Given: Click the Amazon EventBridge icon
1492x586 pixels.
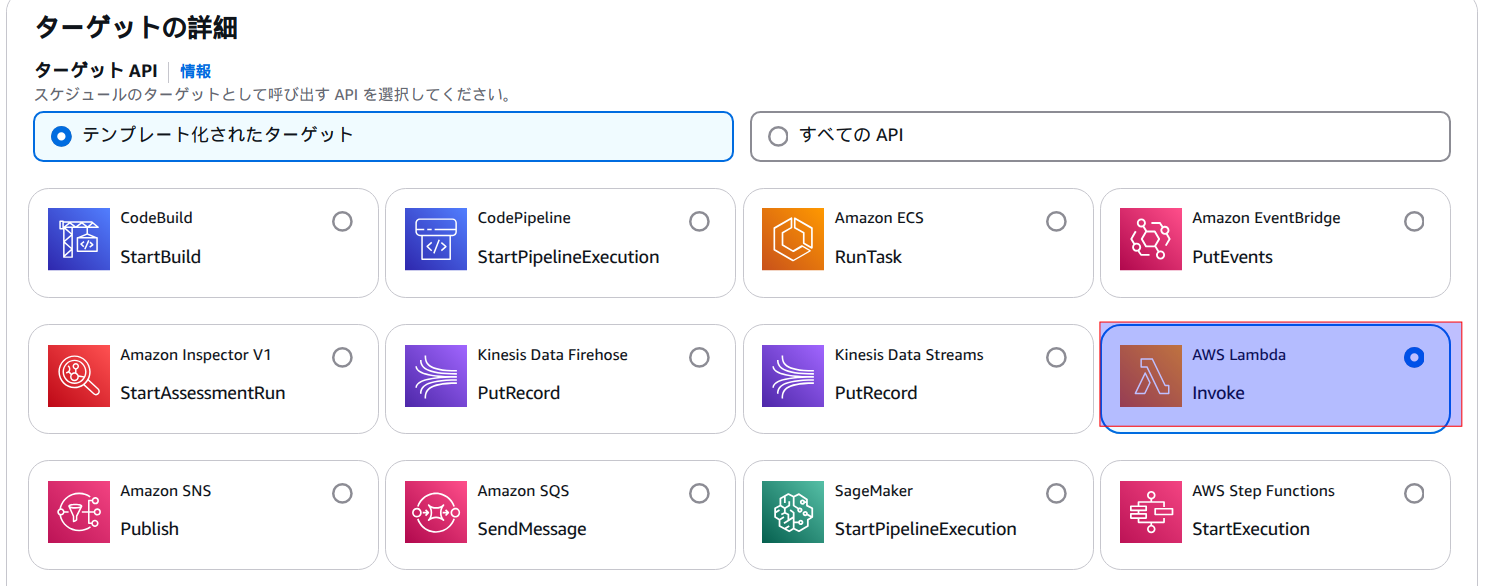Looking at the screenshot, I should pos(1150,240).
